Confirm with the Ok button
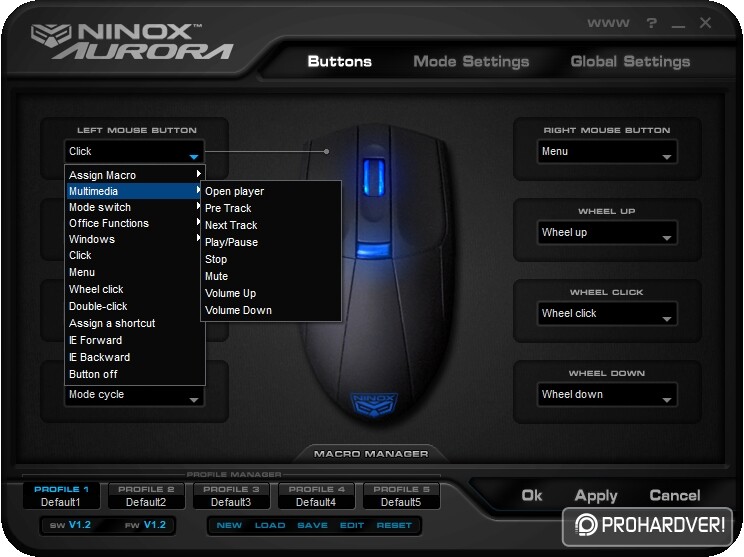Image resolution: width=744 pixels, height=557 pixels. pos(531,495)
